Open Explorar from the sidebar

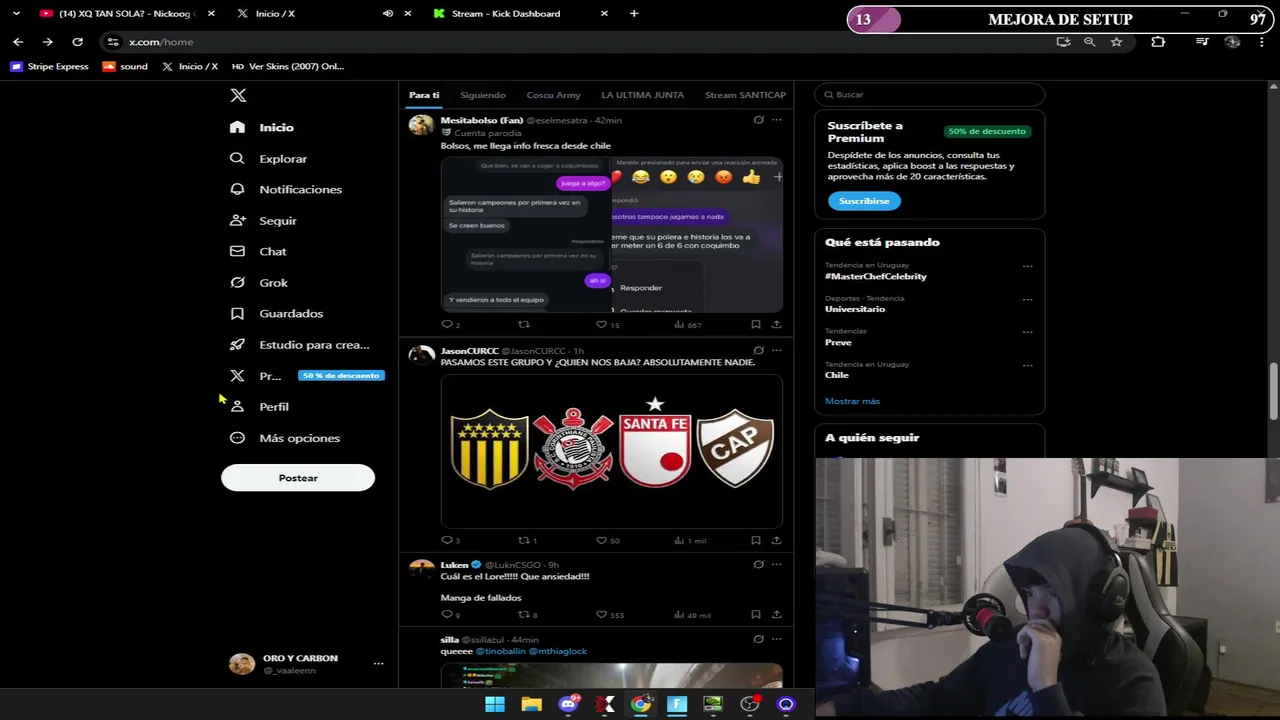coord(268,158)
